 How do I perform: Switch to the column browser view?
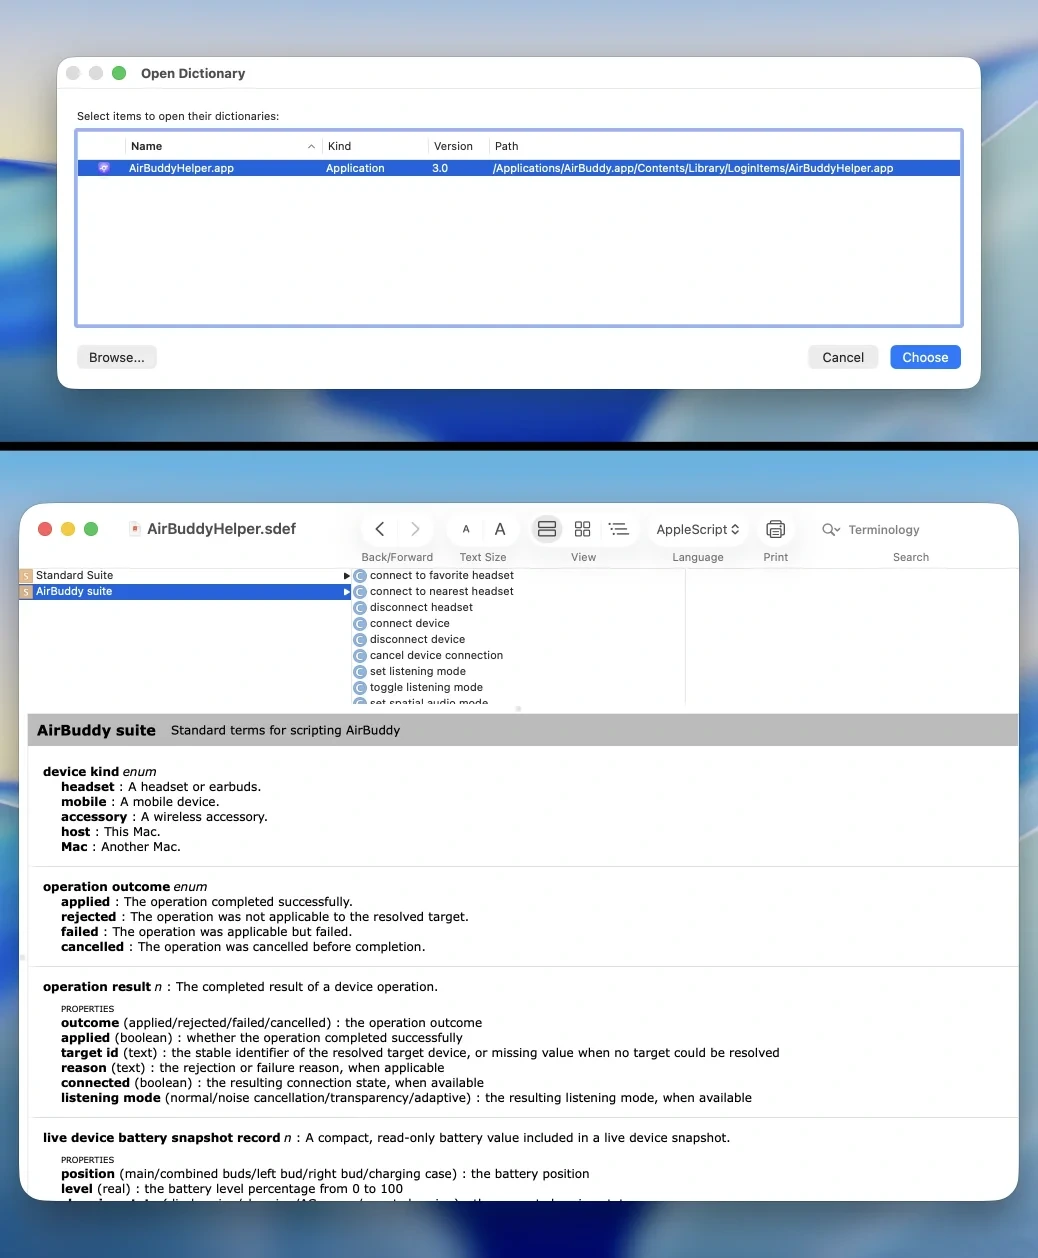547,529
